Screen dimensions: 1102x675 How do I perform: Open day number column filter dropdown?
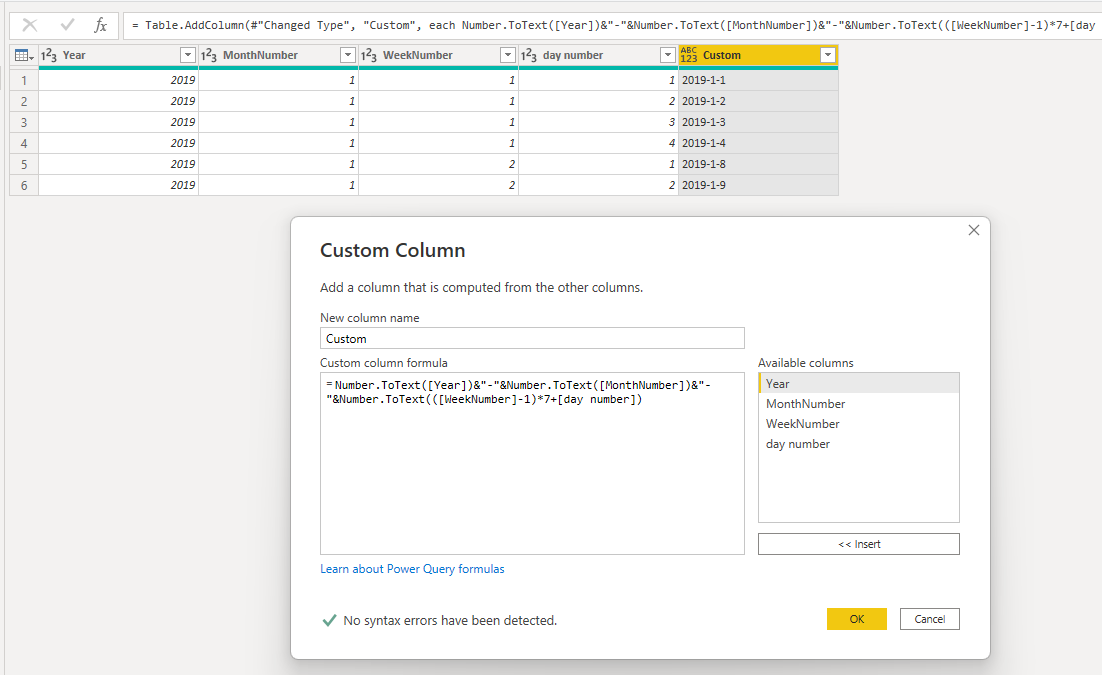[x=668, y=55]
